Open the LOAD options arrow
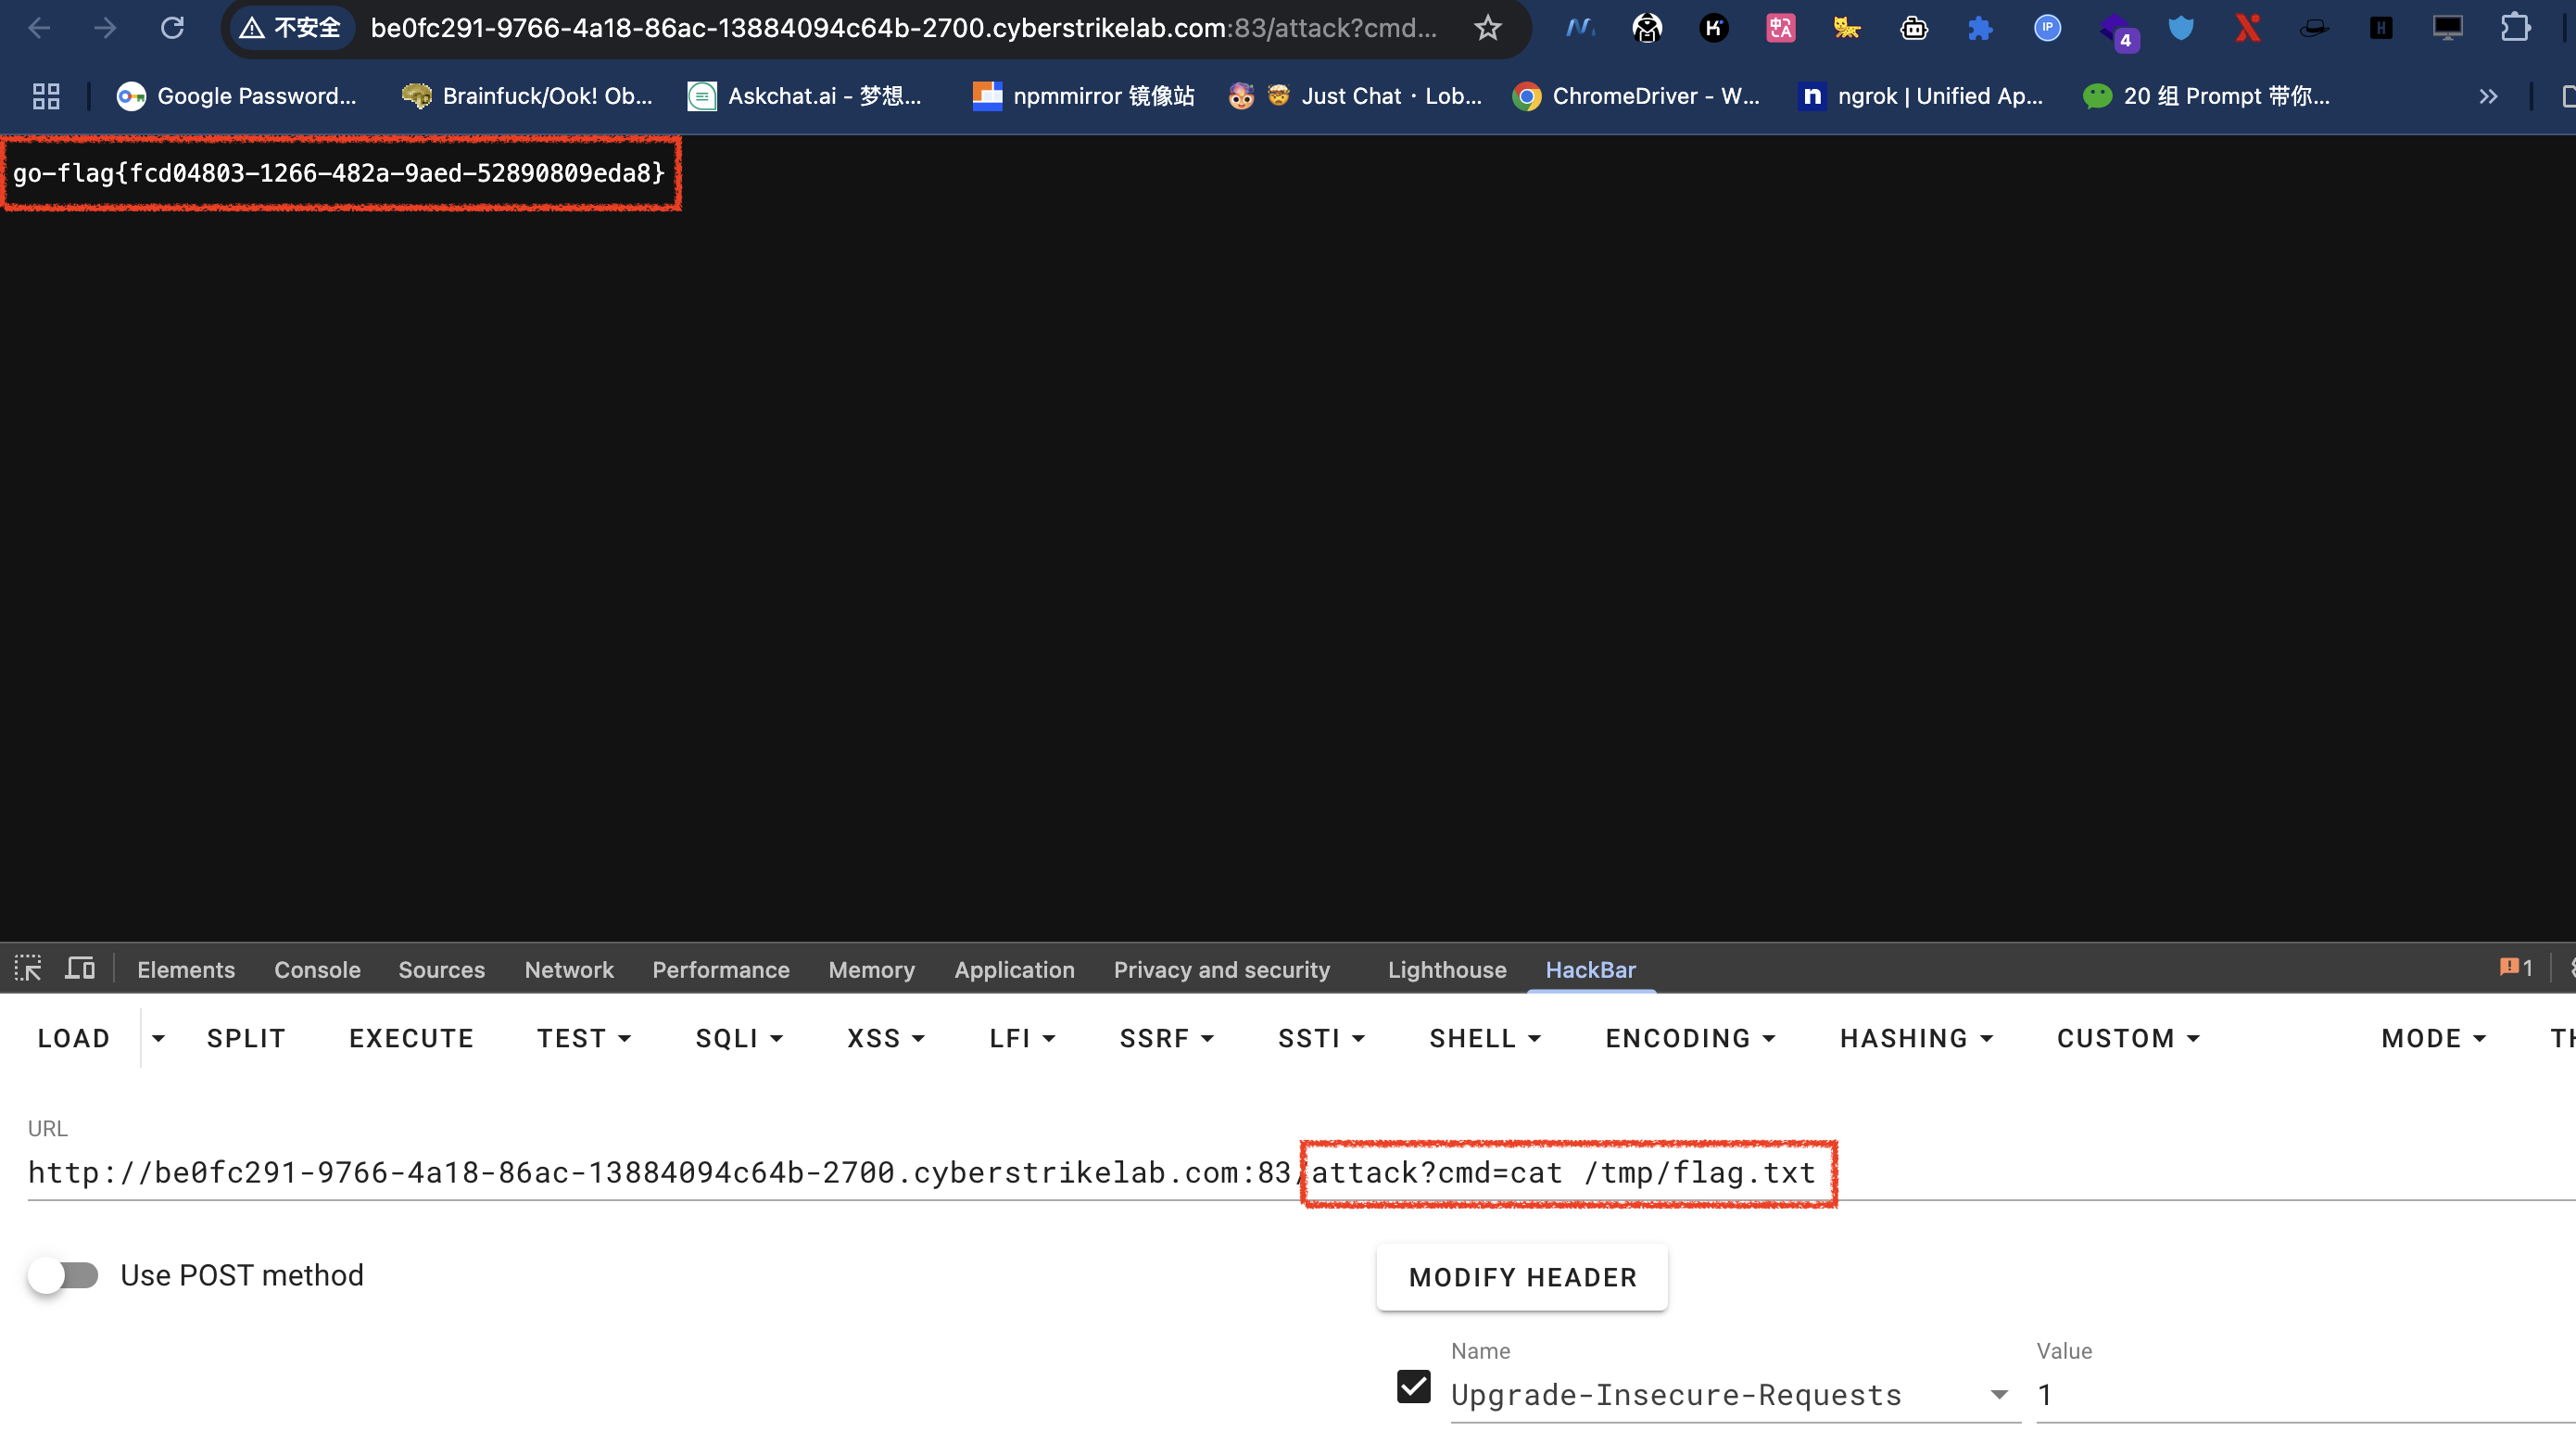This screenshot has width=2576, height=1431. tap(158, 1038)
